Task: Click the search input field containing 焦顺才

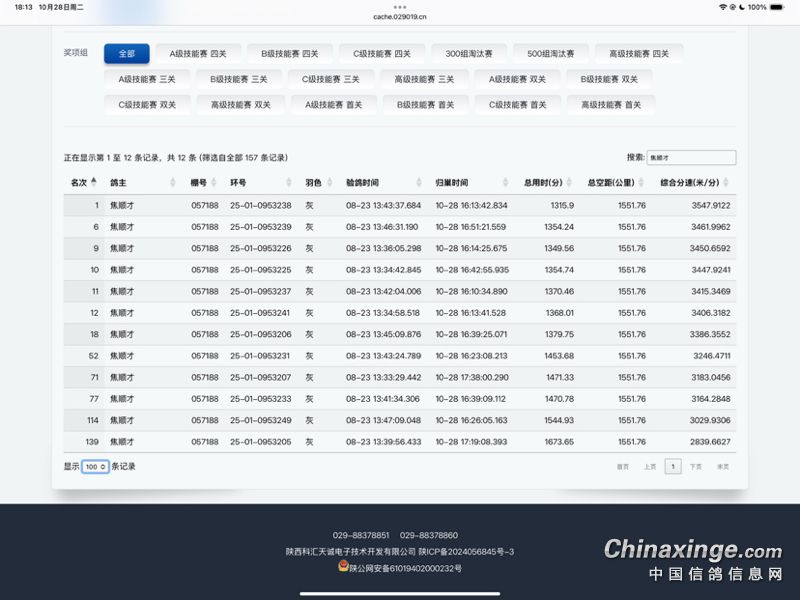Action: 691,157
